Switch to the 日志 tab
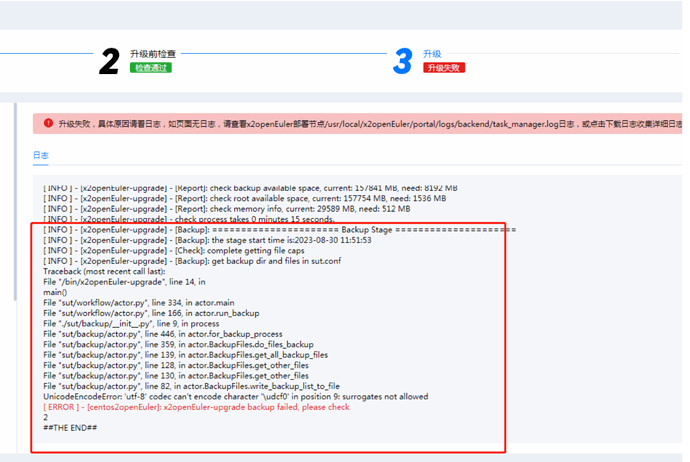690x462 pixels. 40,156
